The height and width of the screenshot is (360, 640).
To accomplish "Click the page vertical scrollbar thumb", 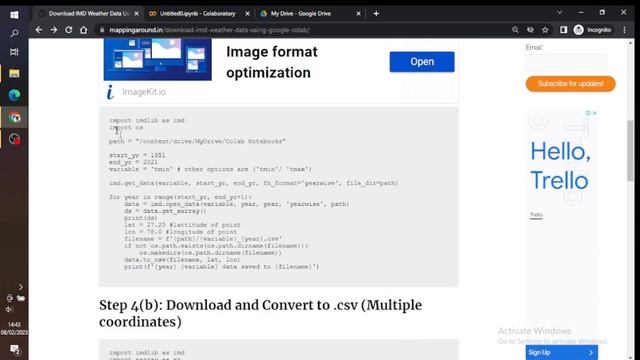I will point(630,151).
